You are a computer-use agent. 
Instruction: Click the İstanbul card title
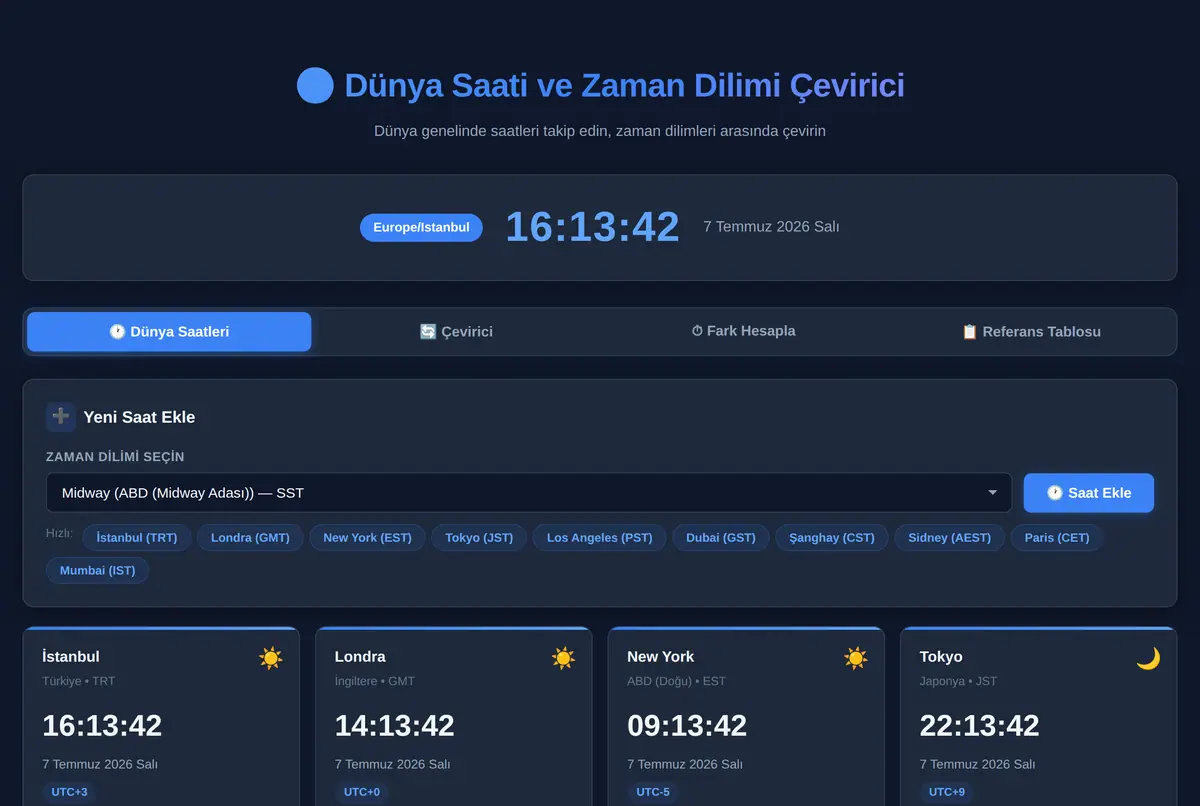tap(71, 657)
